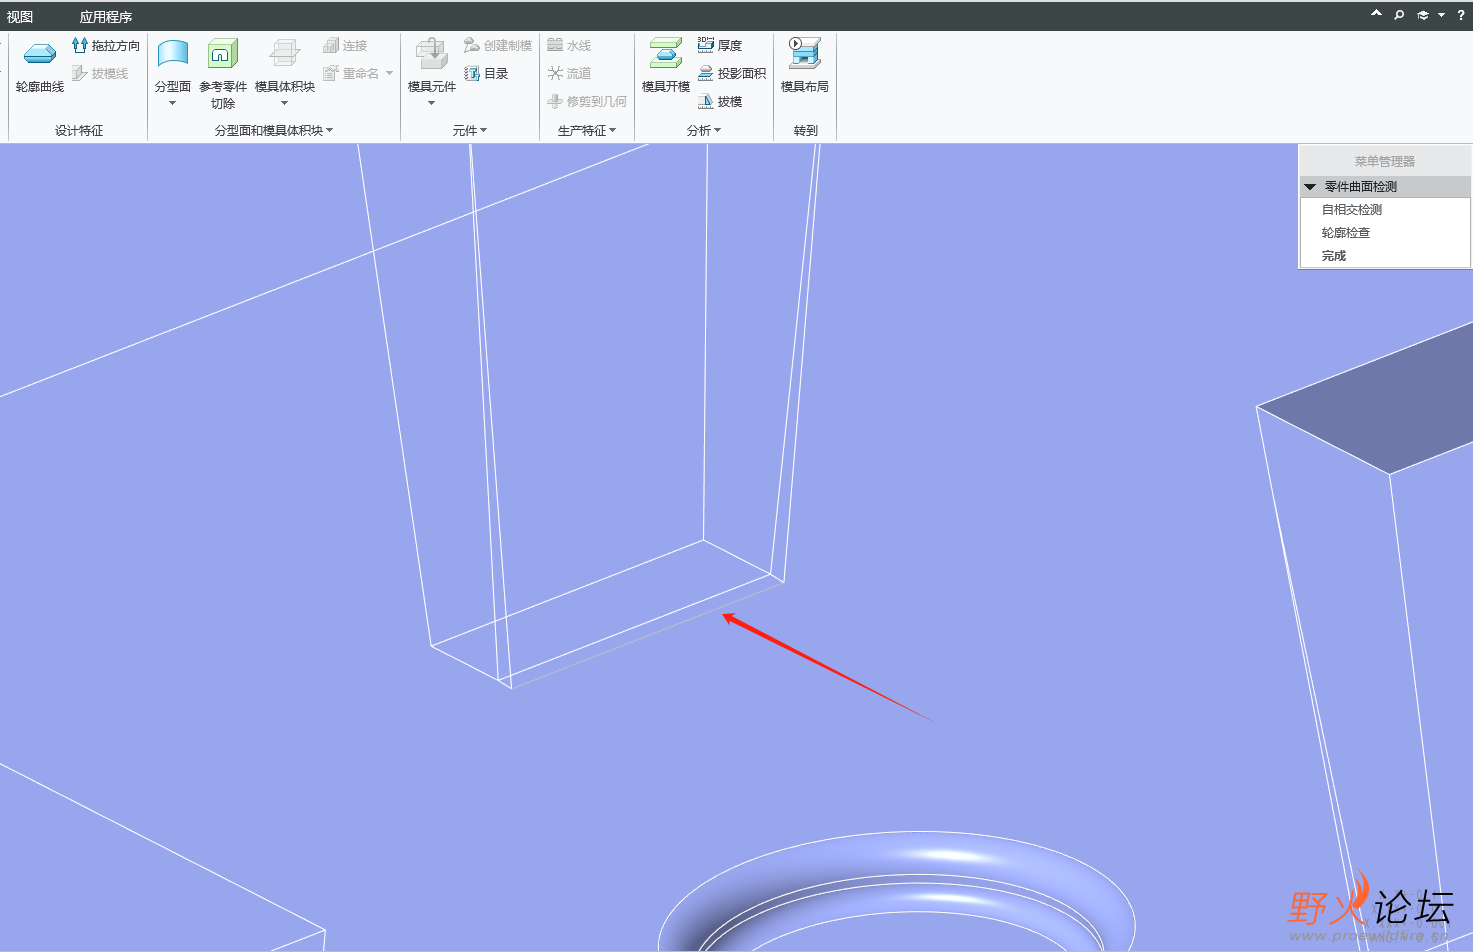Switch to the 视图 ribbon tab
Screen dimensions: 1473x952
point(20,17)
